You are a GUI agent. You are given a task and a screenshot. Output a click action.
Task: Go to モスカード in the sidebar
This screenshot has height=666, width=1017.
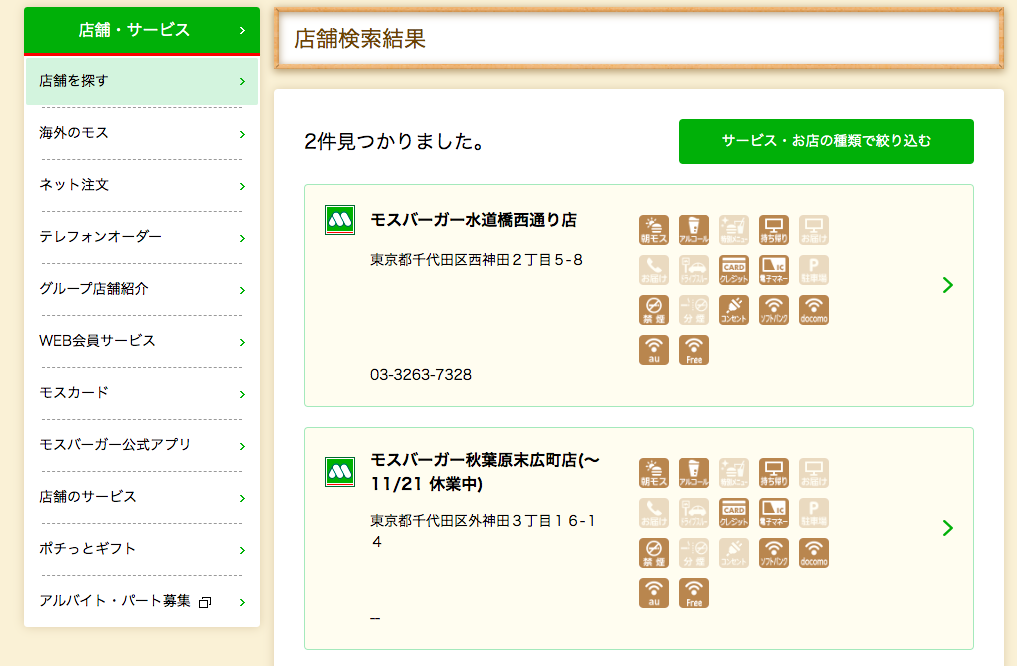pos(142,393)
